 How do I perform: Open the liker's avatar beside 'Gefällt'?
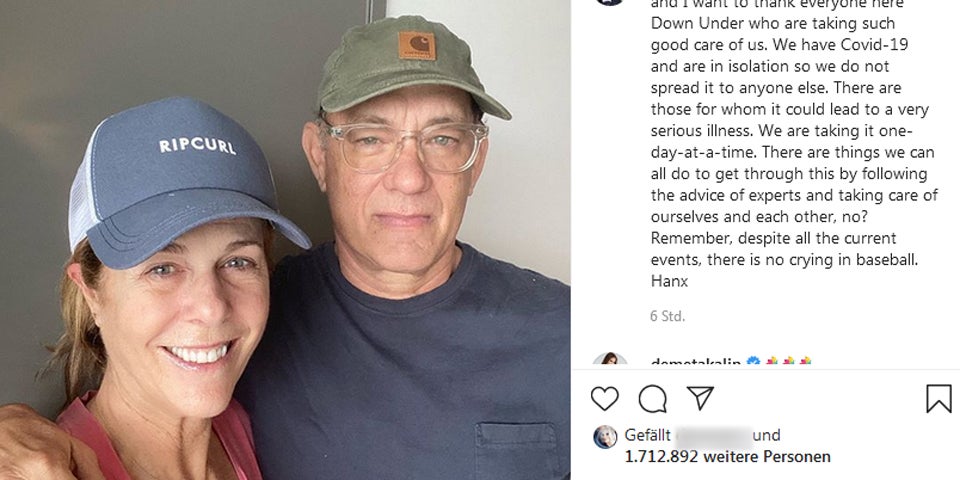coord(605,437)
